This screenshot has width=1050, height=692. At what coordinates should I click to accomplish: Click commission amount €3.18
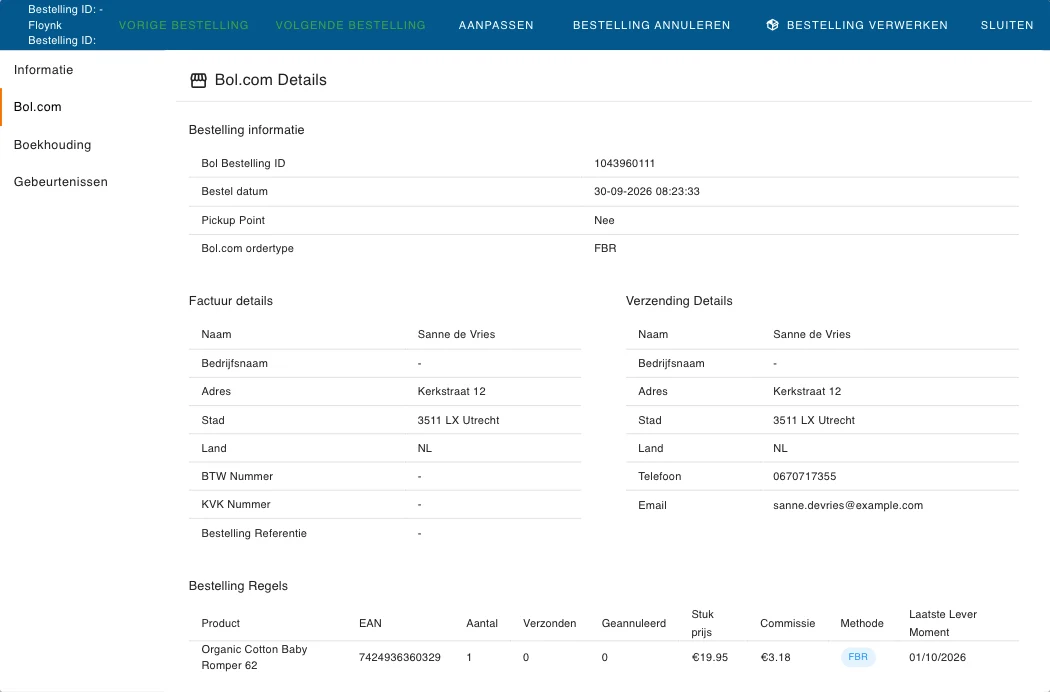click(x=775, y=657)
